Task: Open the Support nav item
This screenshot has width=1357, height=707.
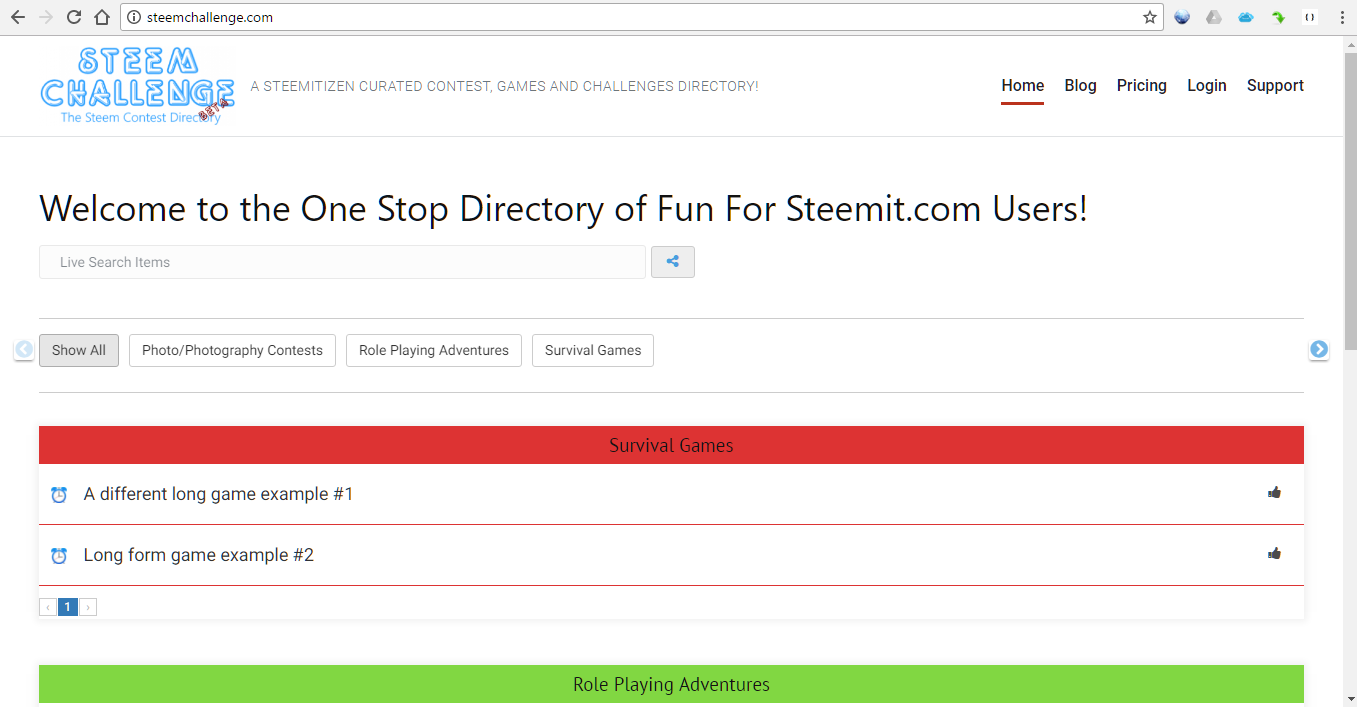Action: (1275, 86)
